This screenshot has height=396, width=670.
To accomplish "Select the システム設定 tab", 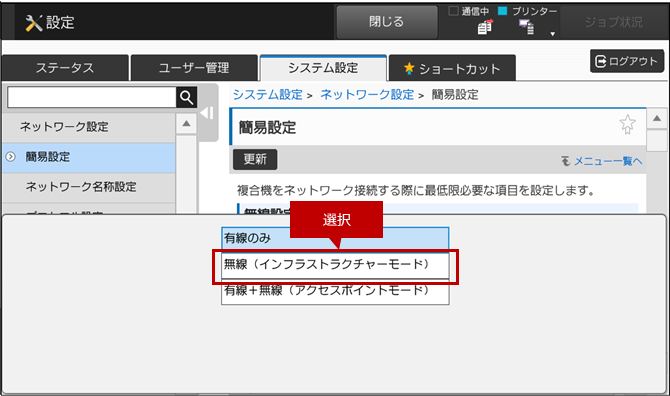I will 323,68.
